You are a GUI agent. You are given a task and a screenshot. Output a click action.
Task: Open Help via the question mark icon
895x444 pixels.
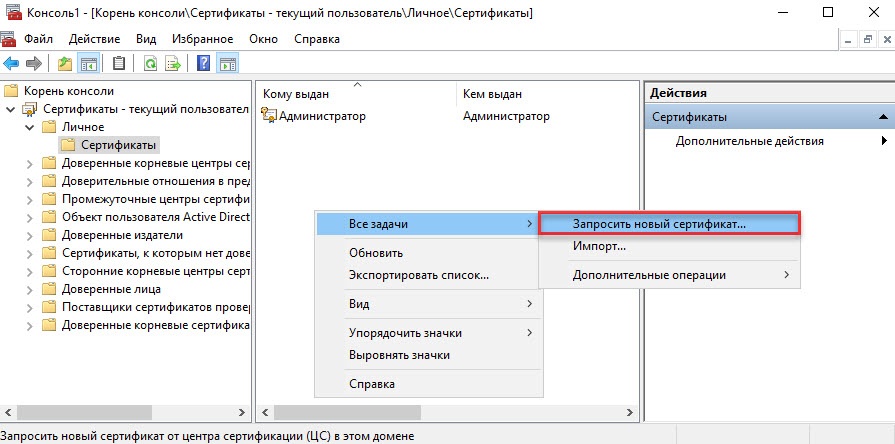click(203, 63)
